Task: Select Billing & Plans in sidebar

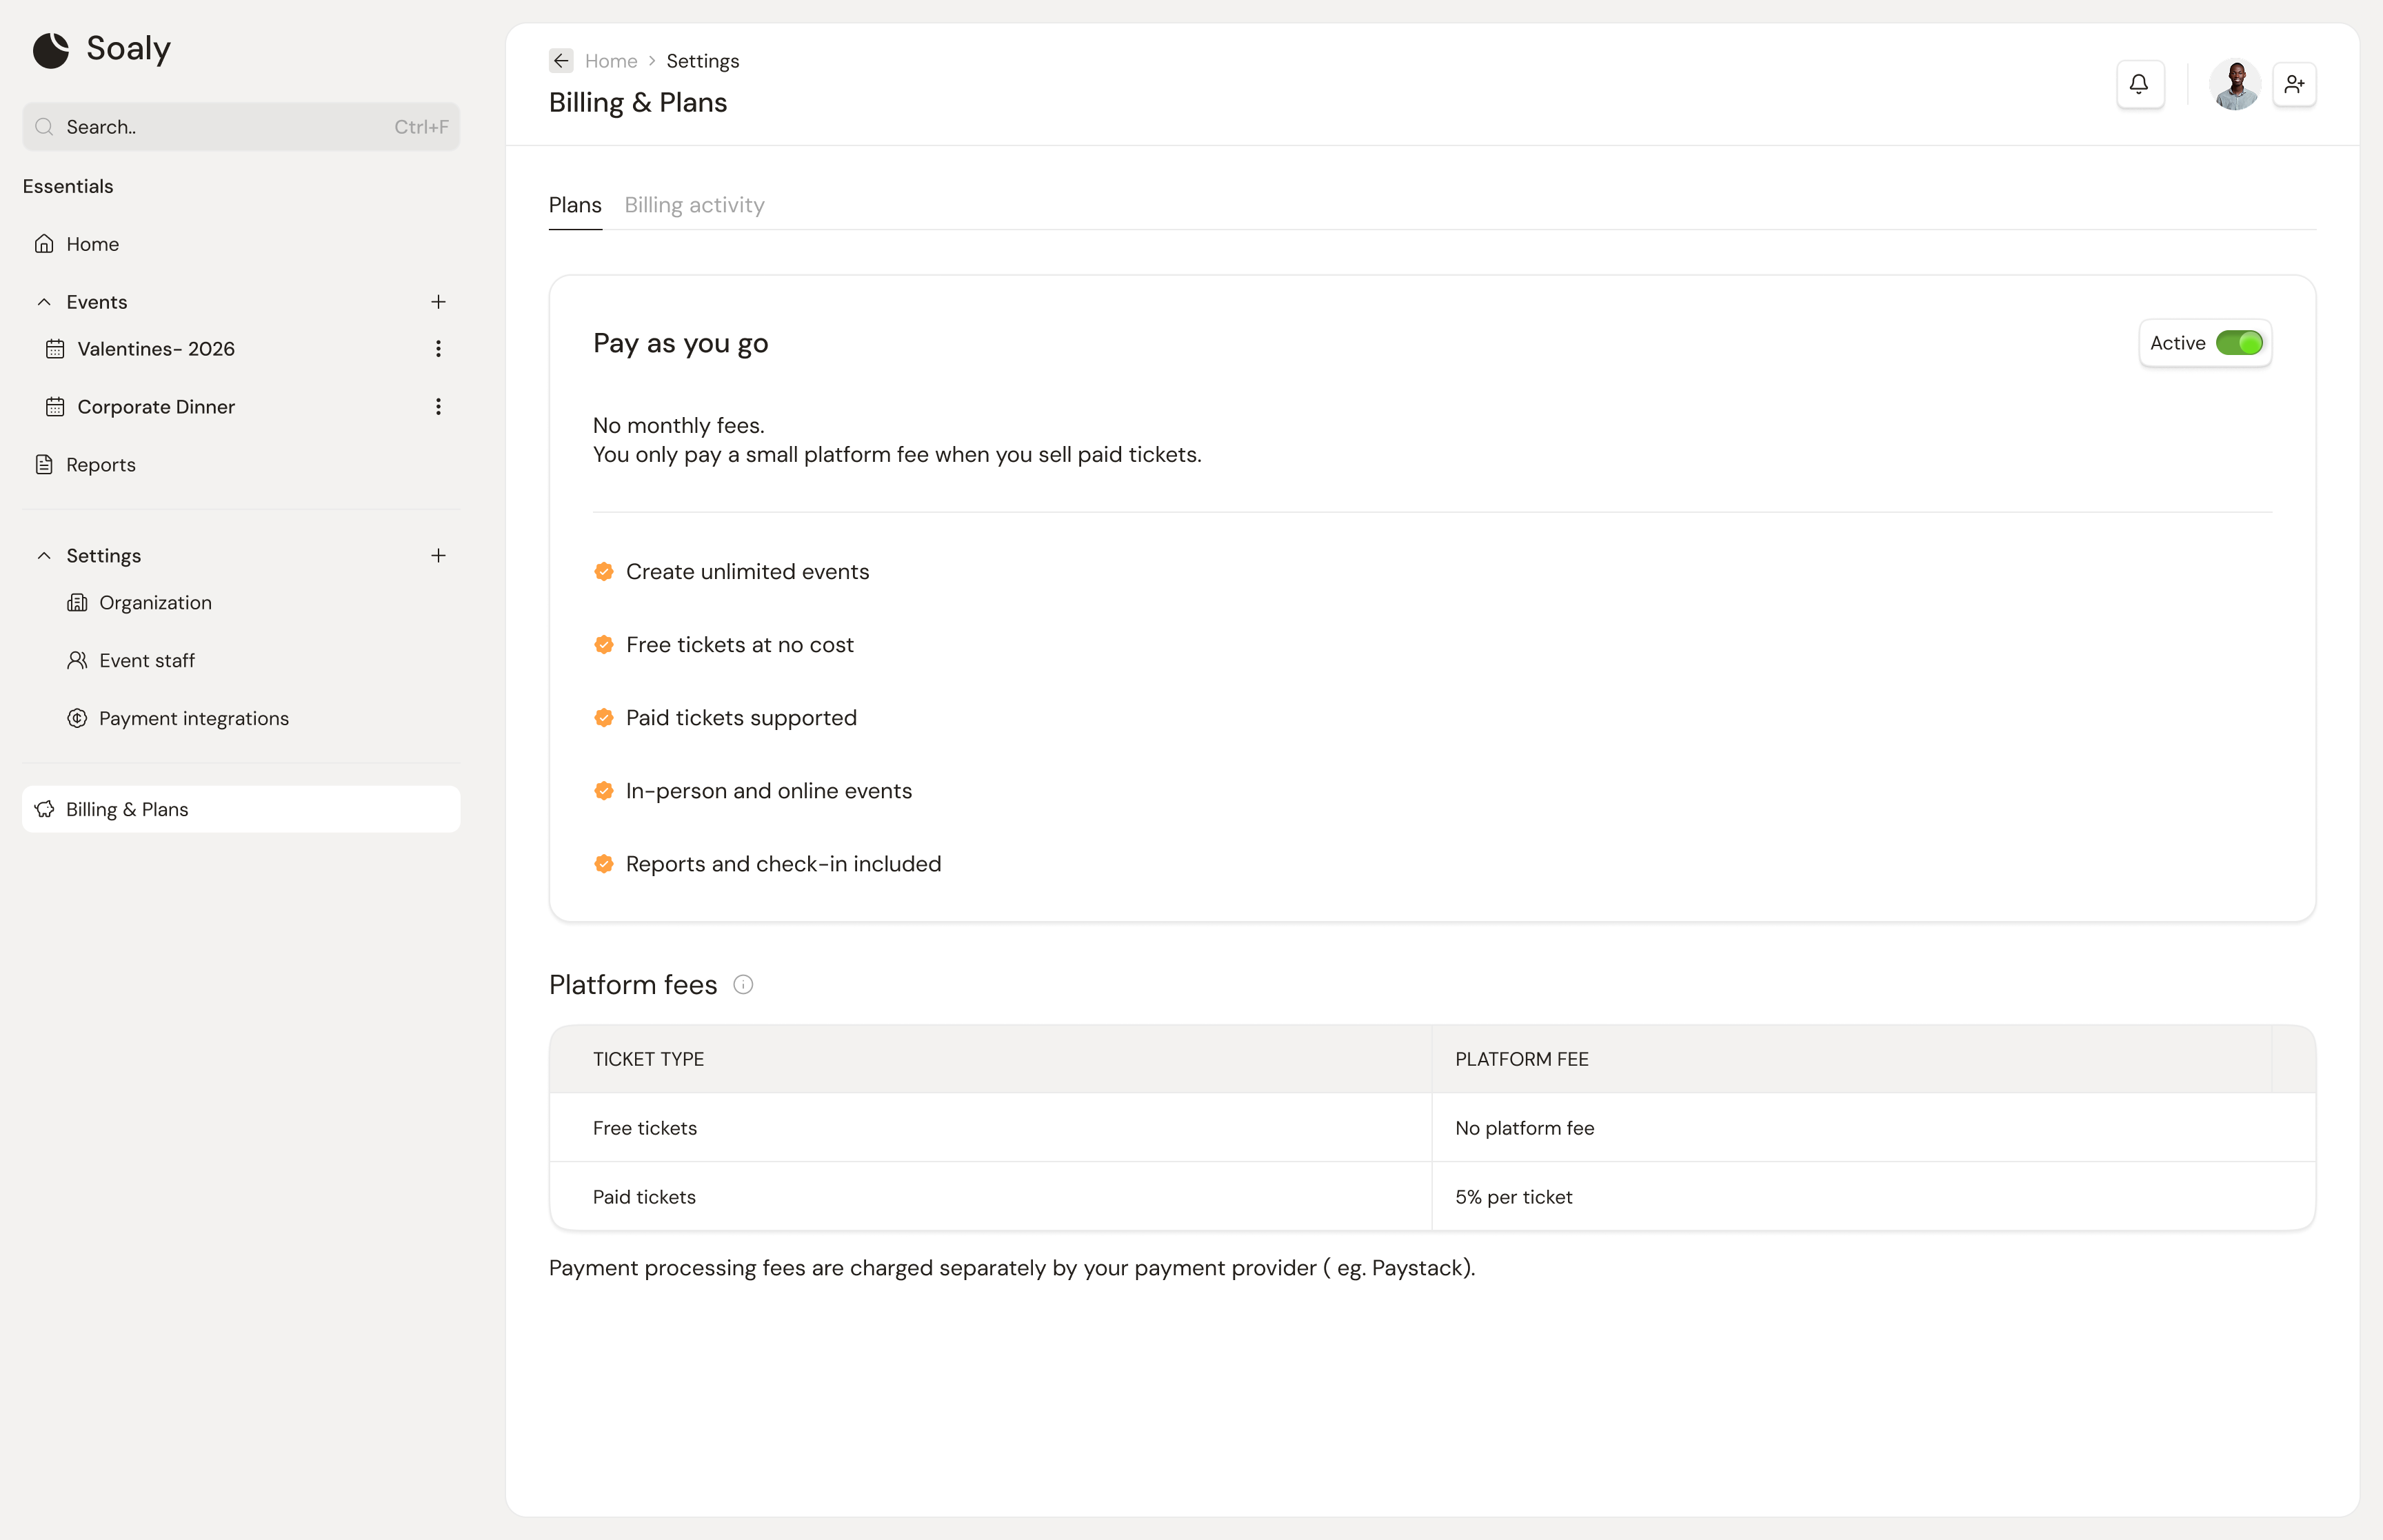Action: pyautogui.click(x=241, y=809)
